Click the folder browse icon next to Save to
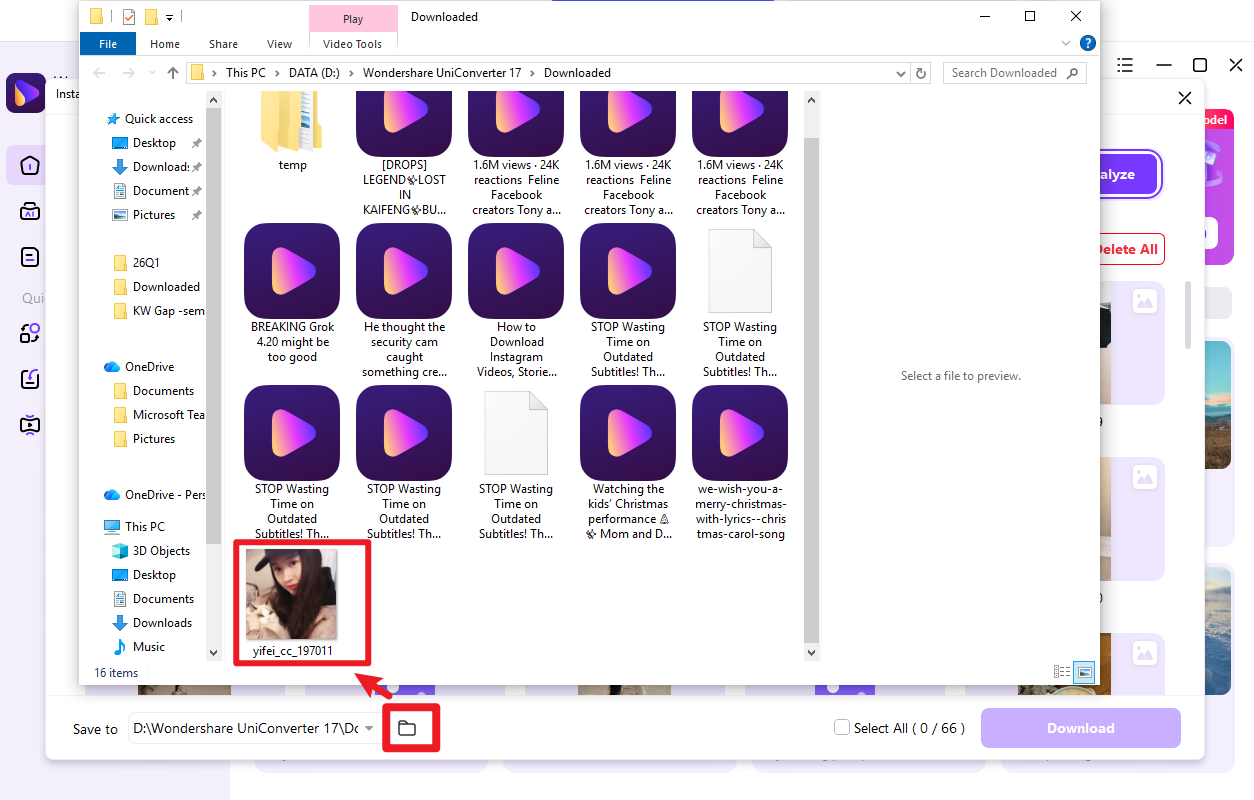 coord(410,728)
